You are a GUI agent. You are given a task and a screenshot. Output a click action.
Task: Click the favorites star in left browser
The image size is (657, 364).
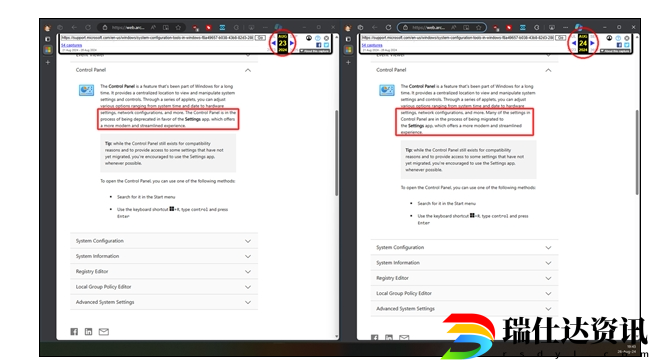point(178,28)
